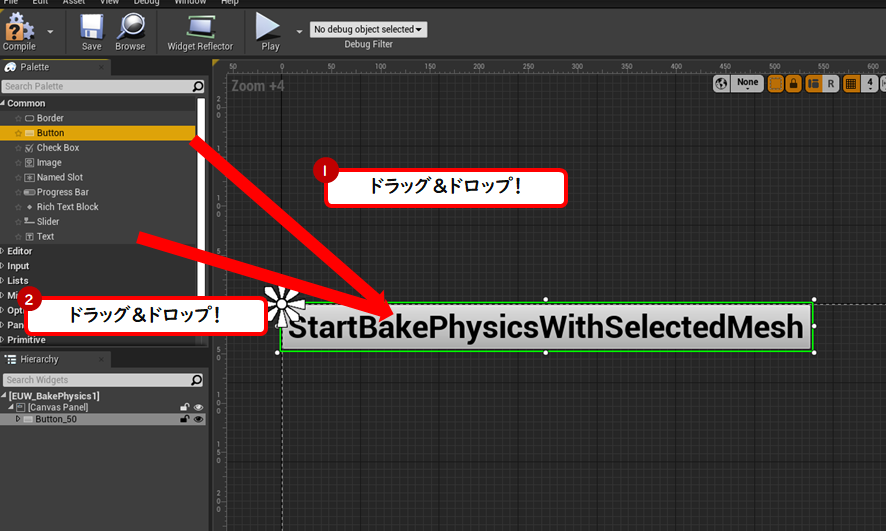Select Text widget in the palette

[x=45, y=236]
